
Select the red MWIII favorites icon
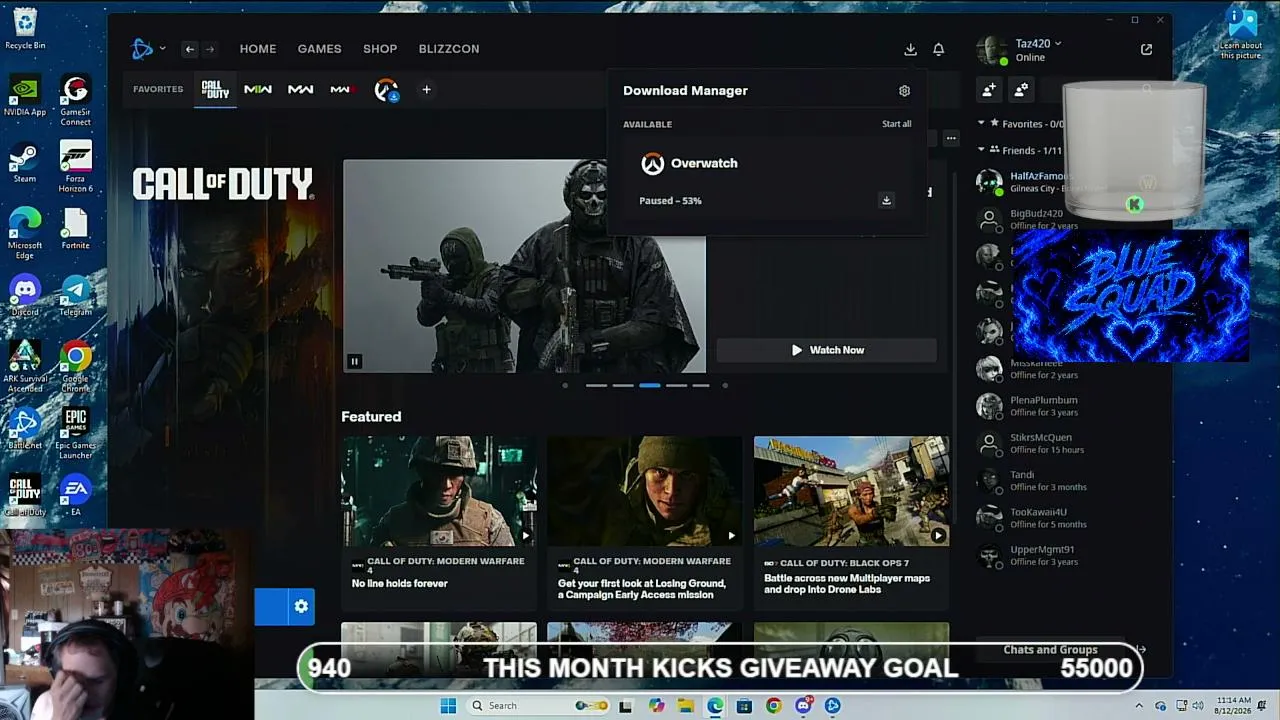[341, 90]
